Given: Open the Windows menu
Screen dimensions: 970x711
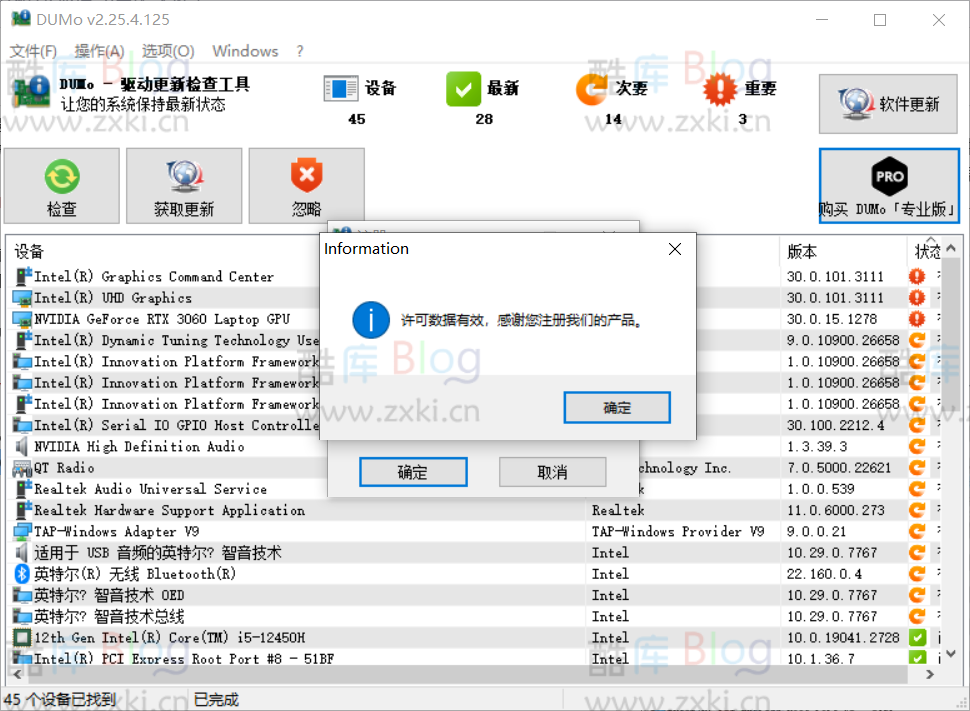Looking at the screenshot, I should click(x=245, y=51).
